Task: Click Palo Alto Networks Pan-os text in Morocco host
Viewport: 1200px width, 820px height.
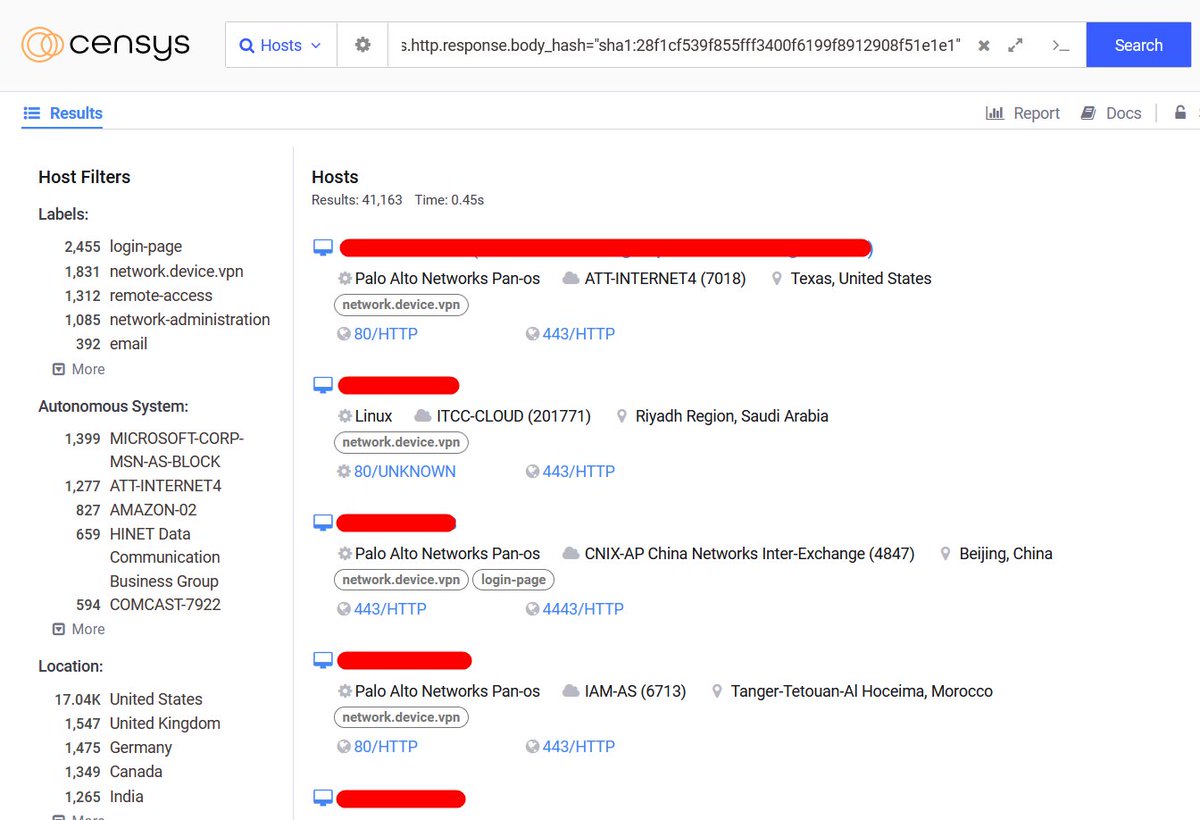Action: (447, 691)
